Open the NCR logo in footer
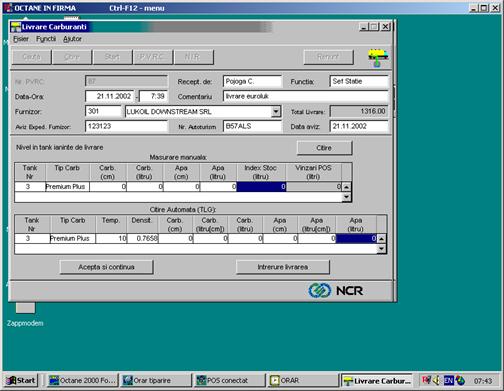The width and height of the screenshot is (504, 391). coord(336,290)
